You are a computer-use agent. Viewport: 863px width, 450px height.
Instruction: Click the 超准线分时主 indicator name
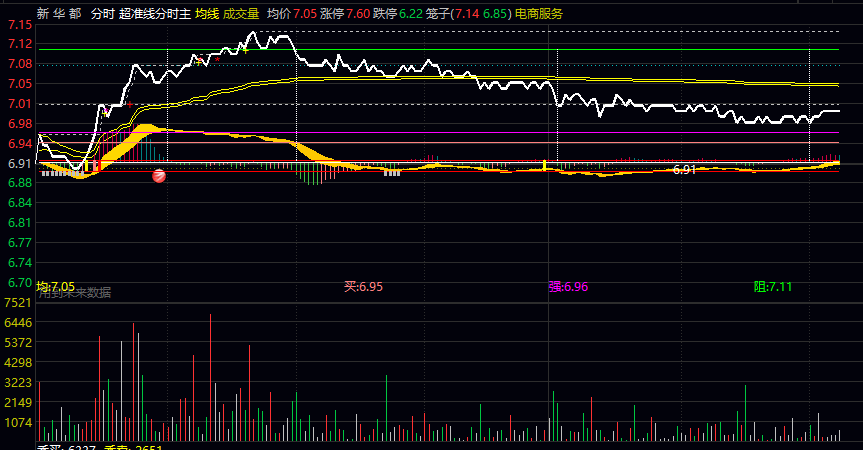click(155, 14)
